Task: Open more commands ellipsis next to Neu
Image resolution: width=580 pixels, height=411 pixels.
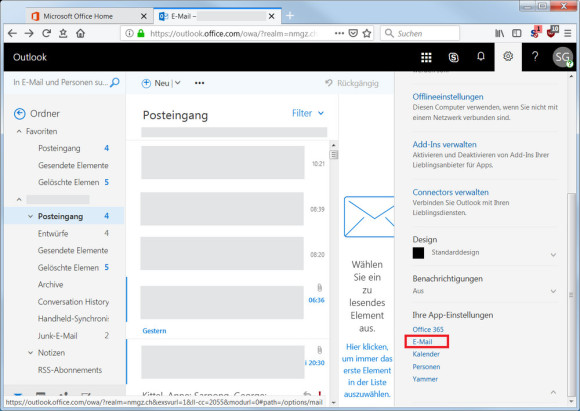Action: point(199,83)
